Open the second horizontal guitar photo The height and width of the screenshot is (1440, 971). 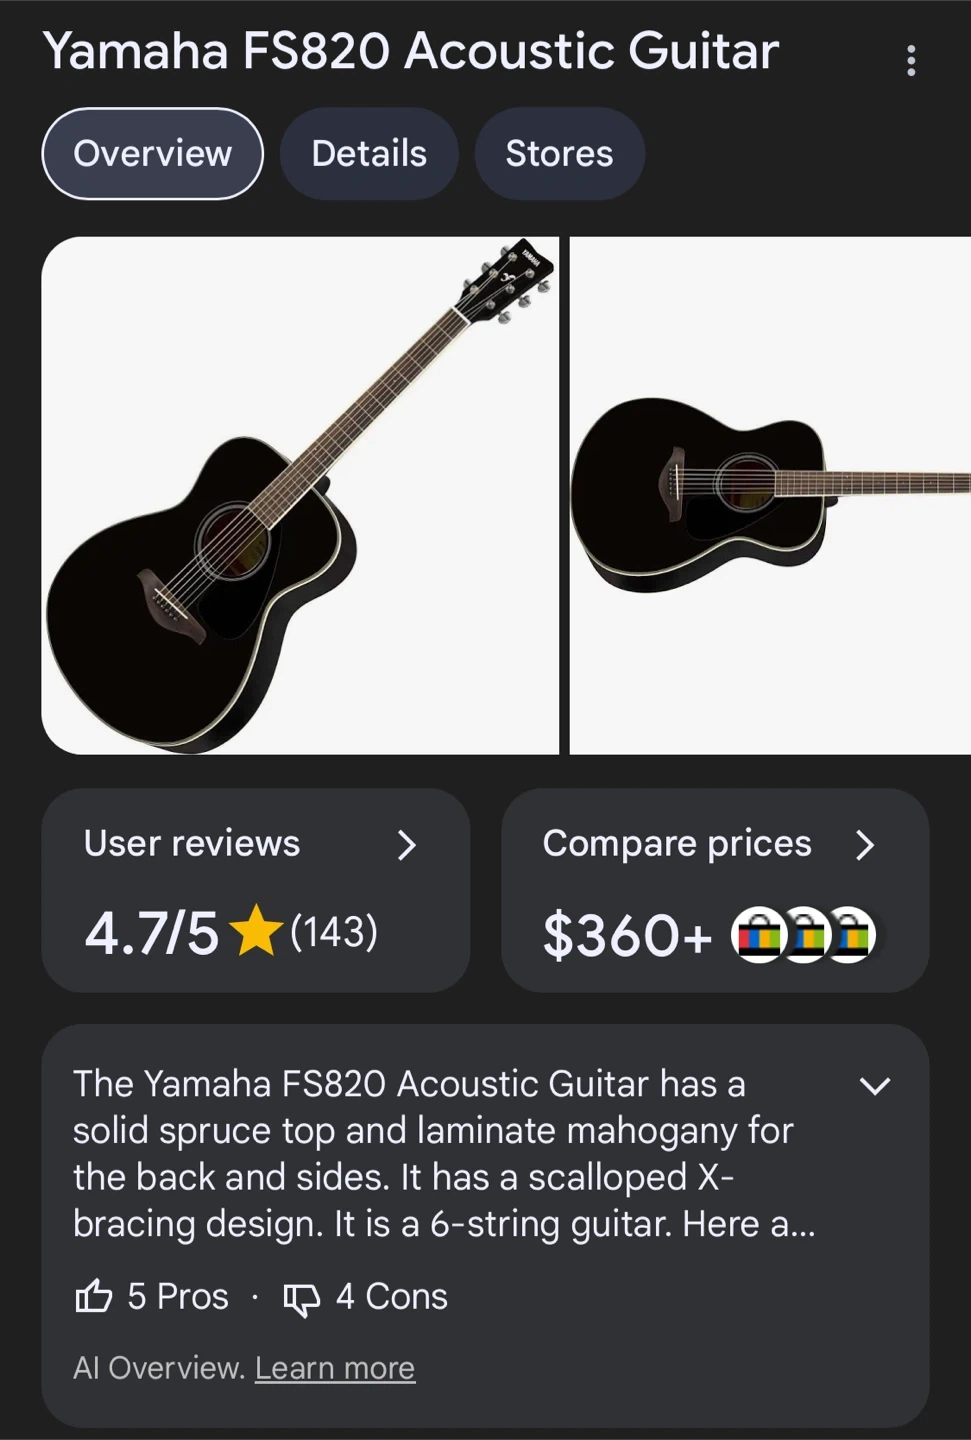click(770, 495)
